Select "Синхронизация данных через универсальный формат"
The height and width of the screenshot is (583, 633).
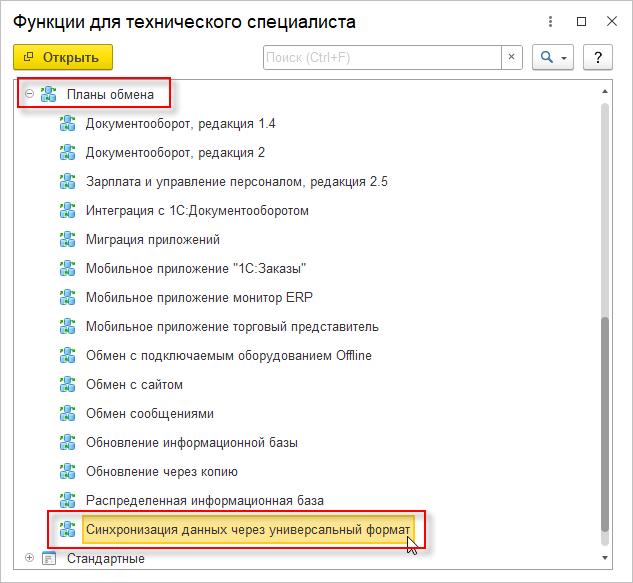point(247,529)
